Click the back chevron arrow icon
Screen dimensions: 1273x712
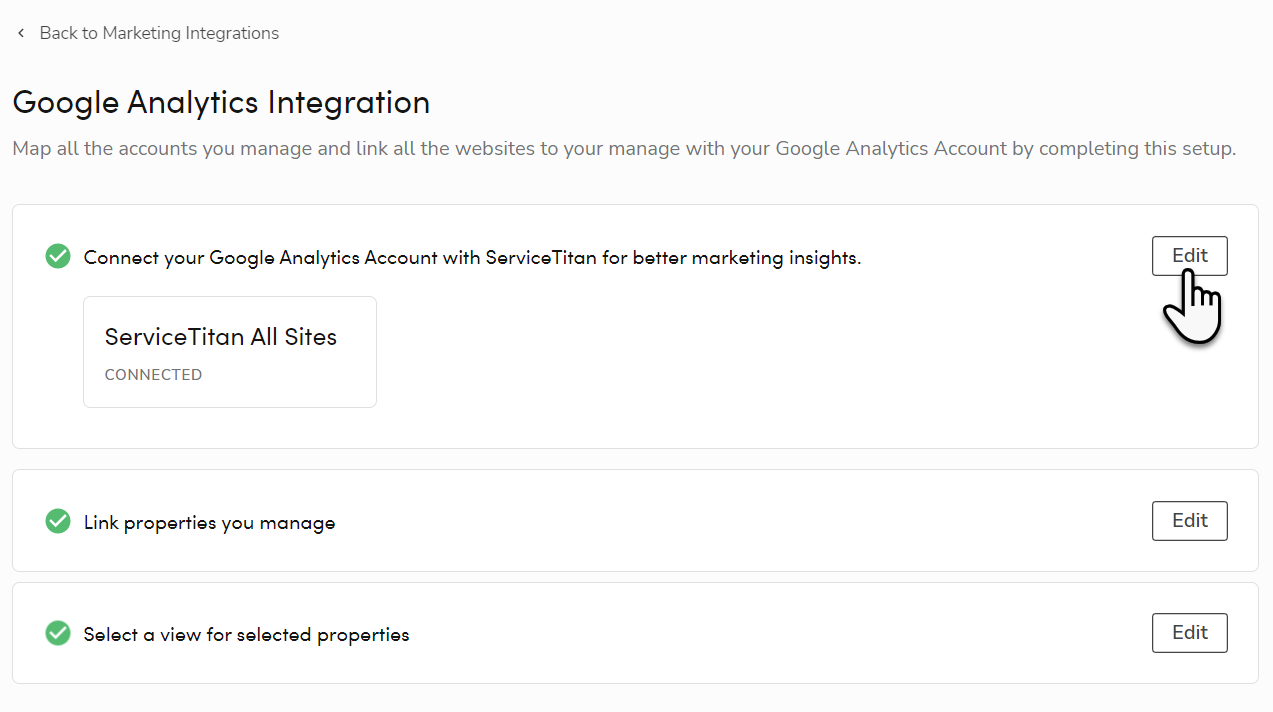click(21, 34)
